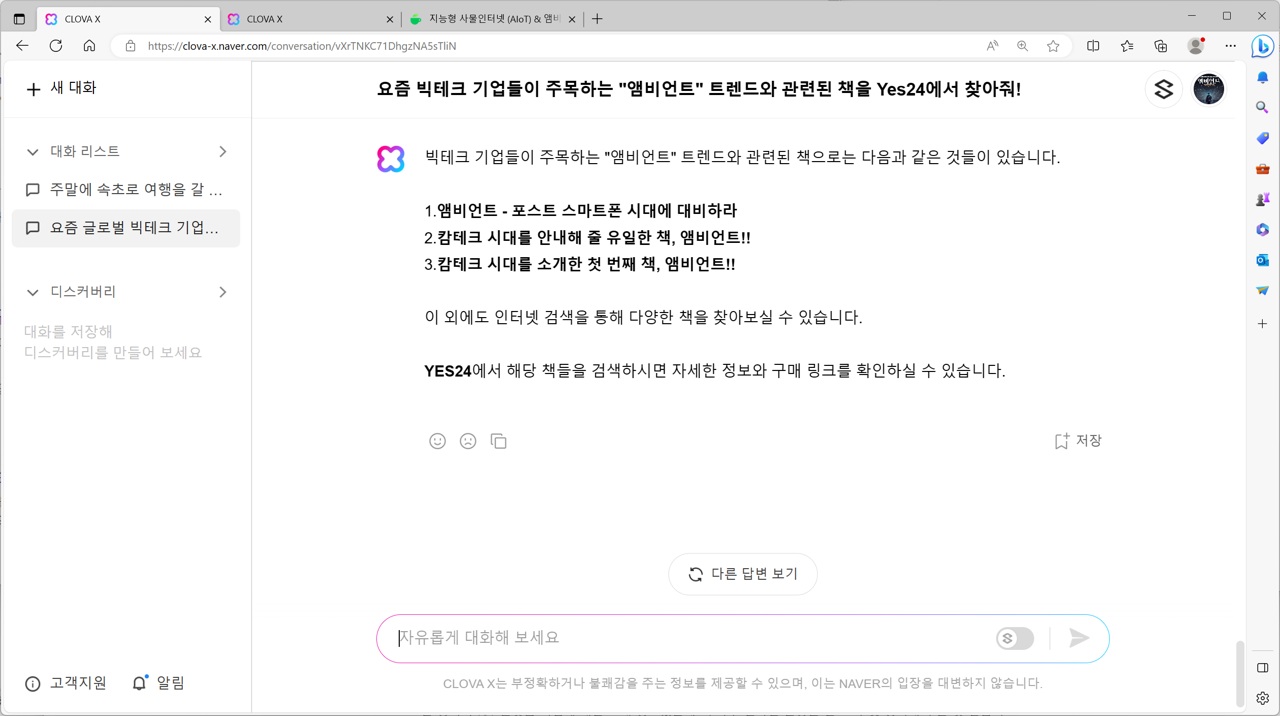Click the sad face feedback icon
Screen dimensions: 1280x716
coord(468,441)
